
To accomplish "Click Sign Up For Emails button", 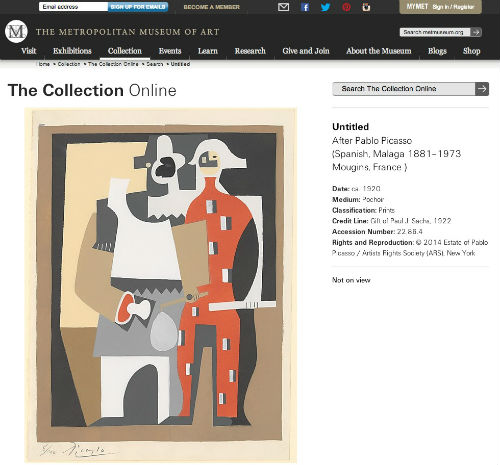I will coord(138,7).
